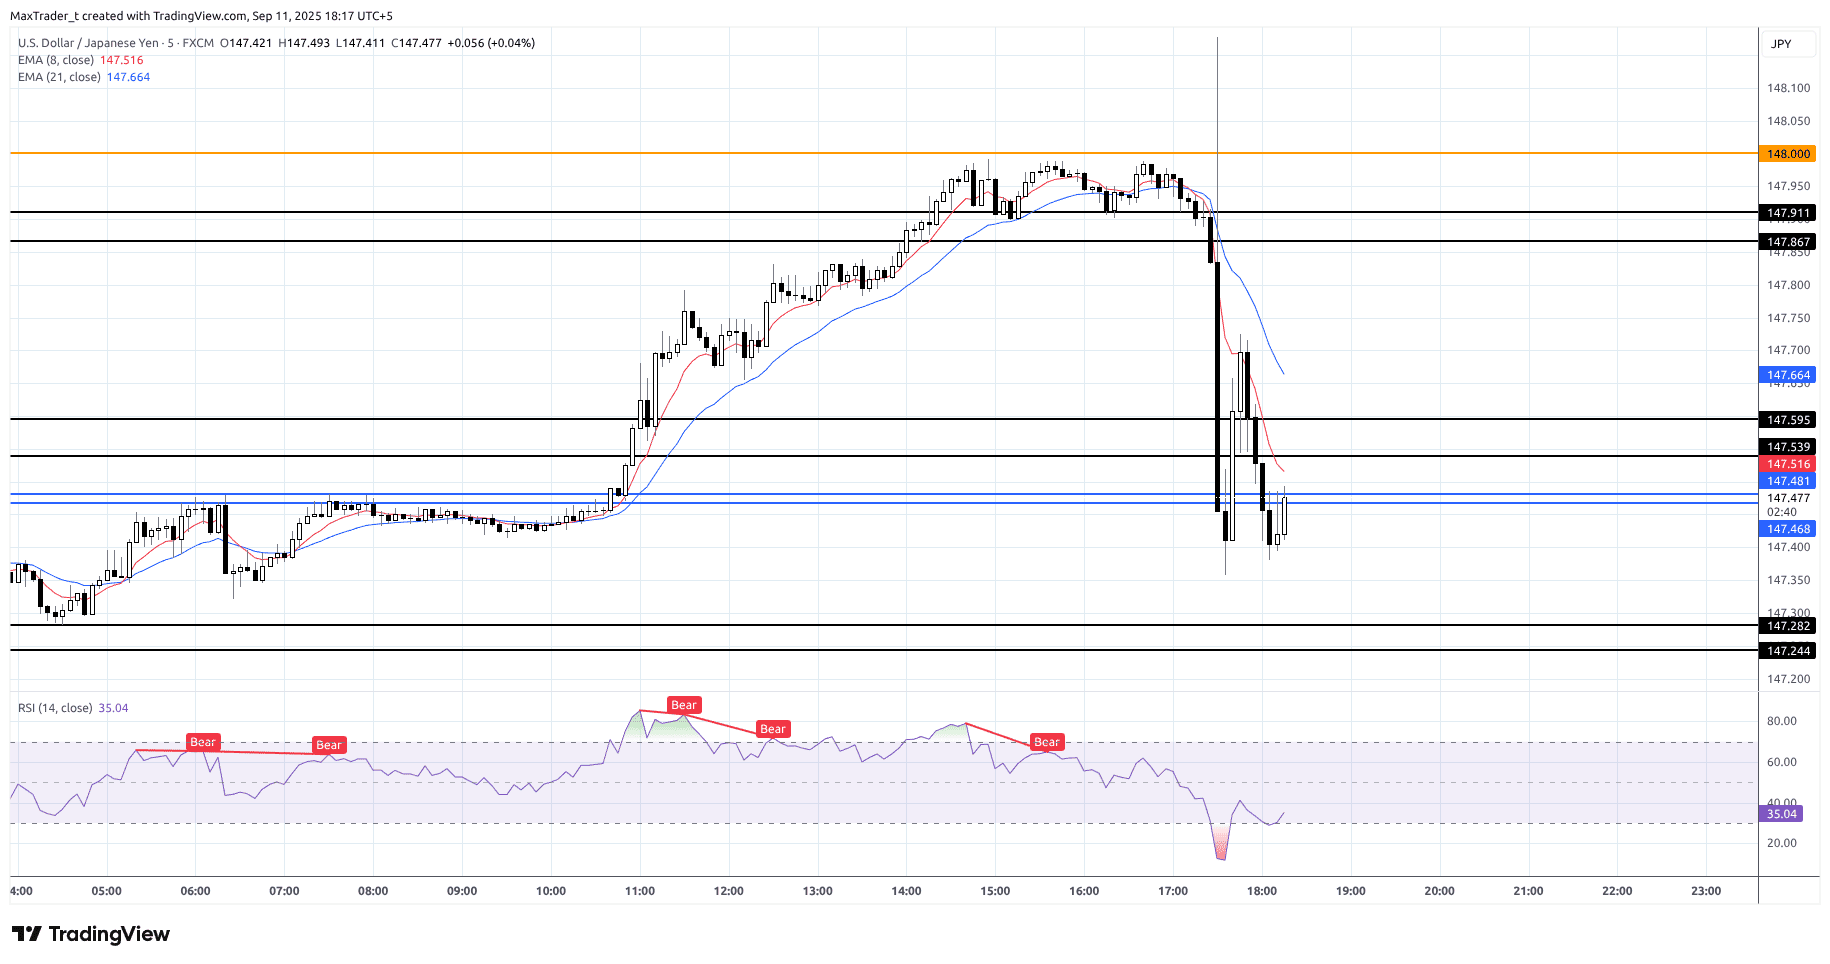The image size is (1830, 964).
Task: Click the 147.595 price level label
Action: pos(1788,420)
